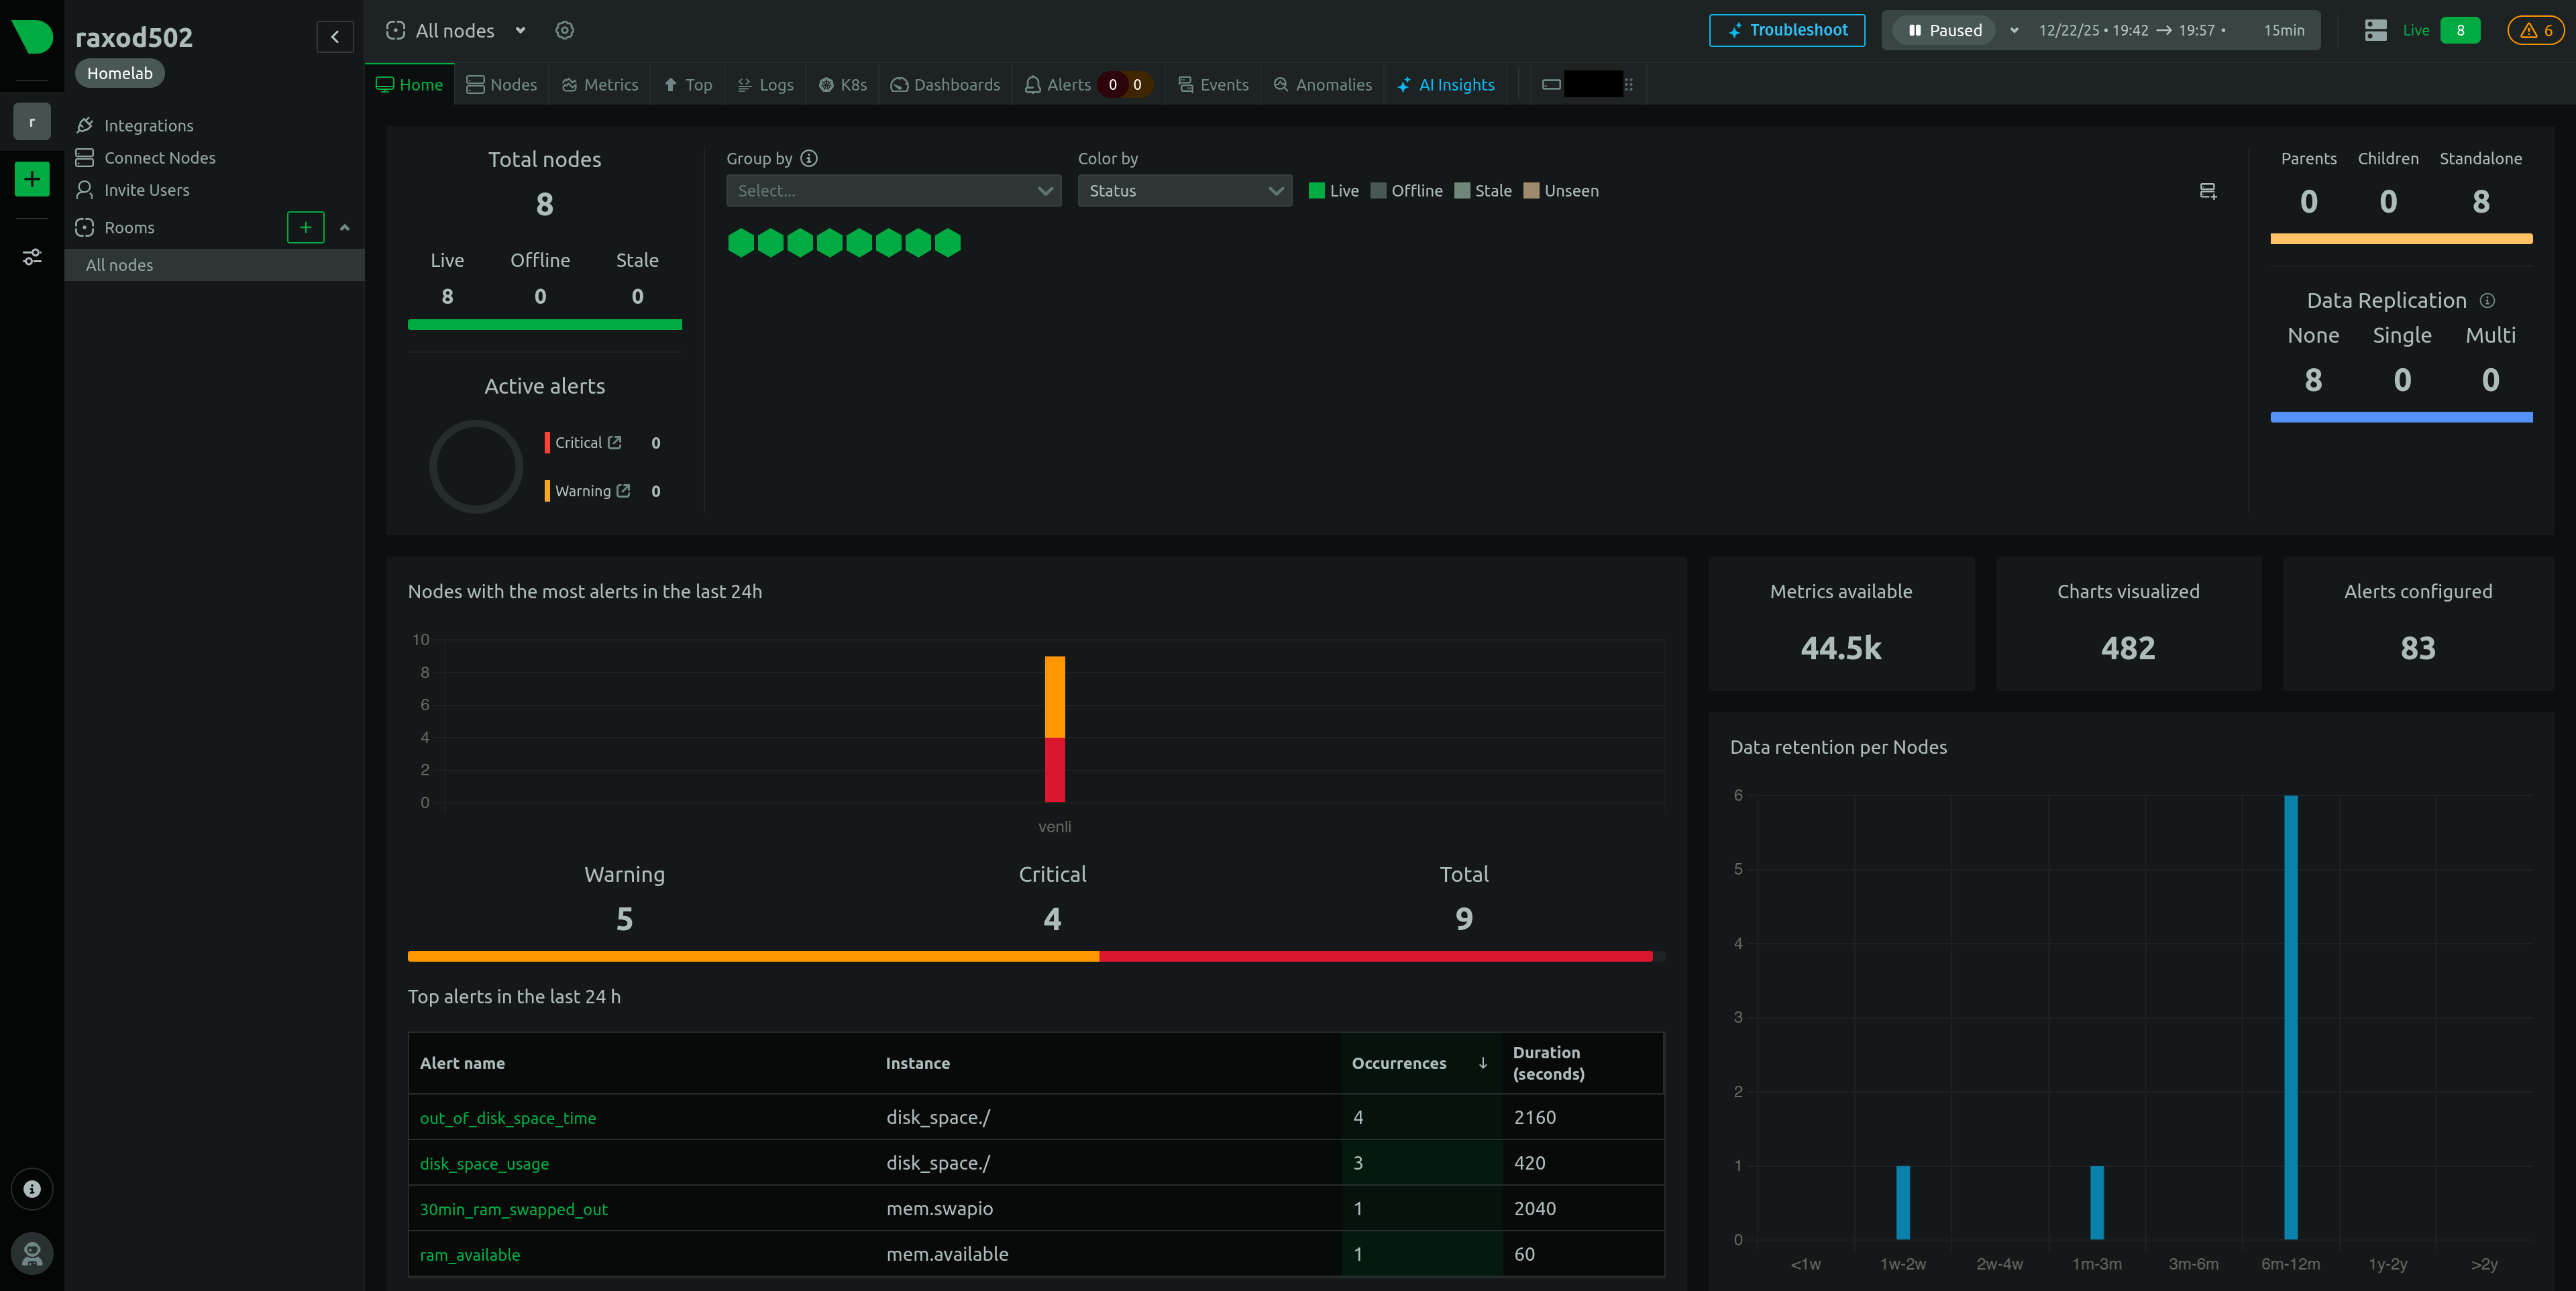Add a new room with plus button
Image resolution: width=2576 pixels, height=1291 pixels.
(305, 227)
